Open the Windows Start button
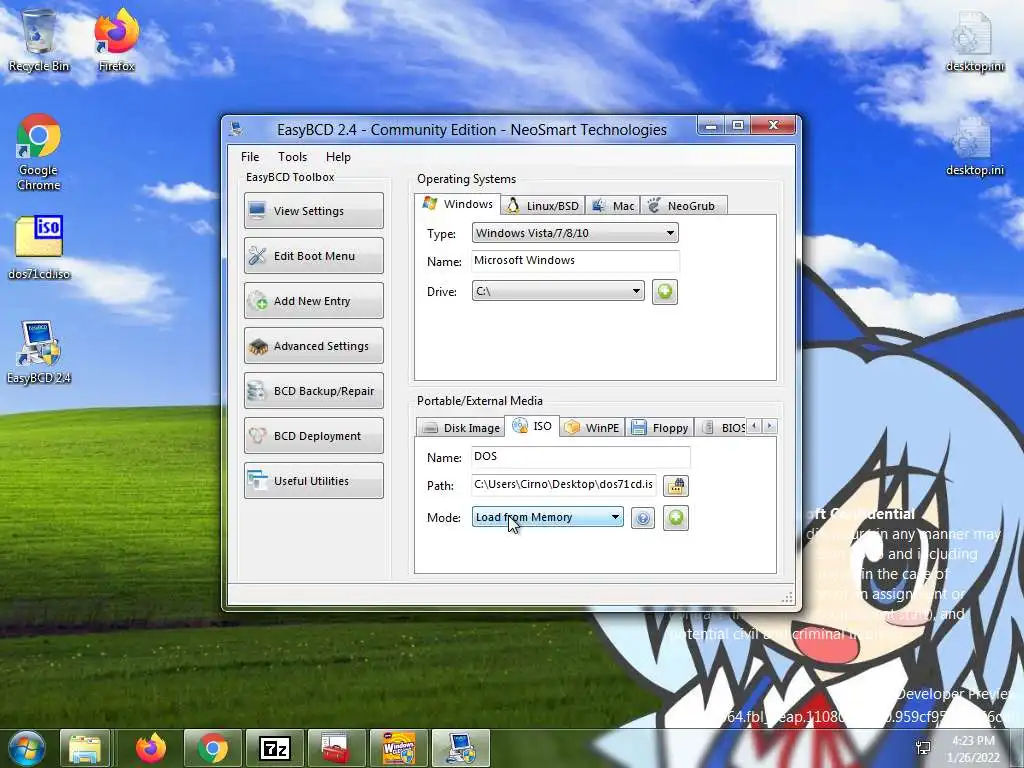The width and height of the screenshot is (1024, 768). click(x=26, y=748)
